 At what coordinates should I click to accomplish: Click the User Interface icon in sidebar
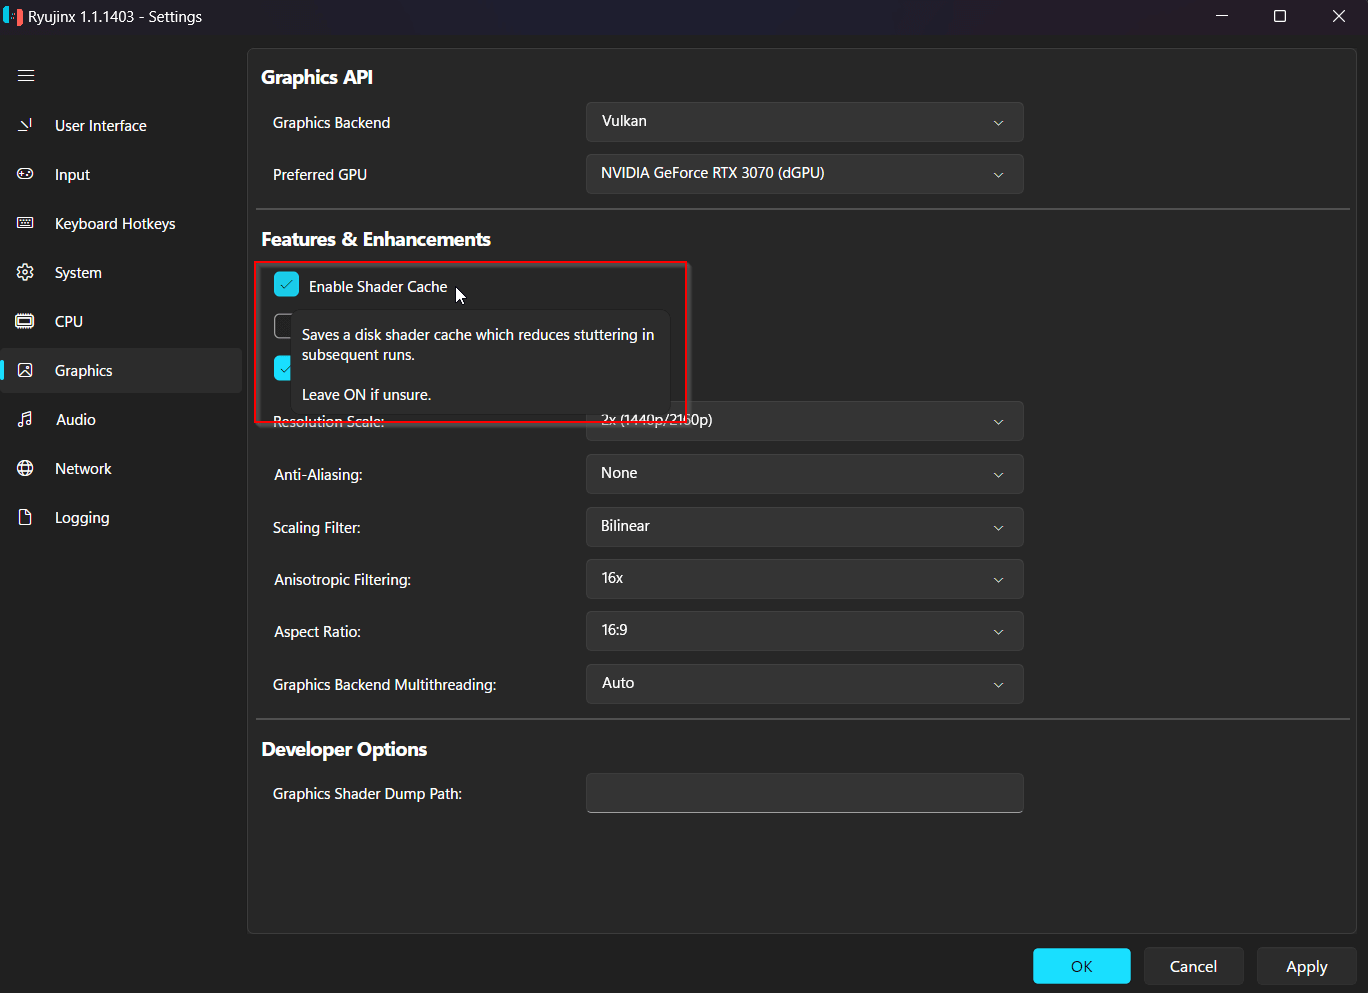point(26,125)
